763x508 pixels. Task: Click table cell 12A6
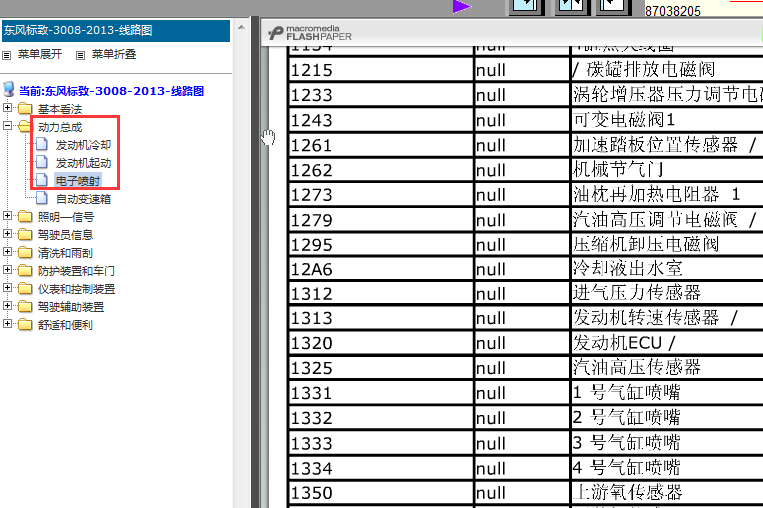[381, 269]
